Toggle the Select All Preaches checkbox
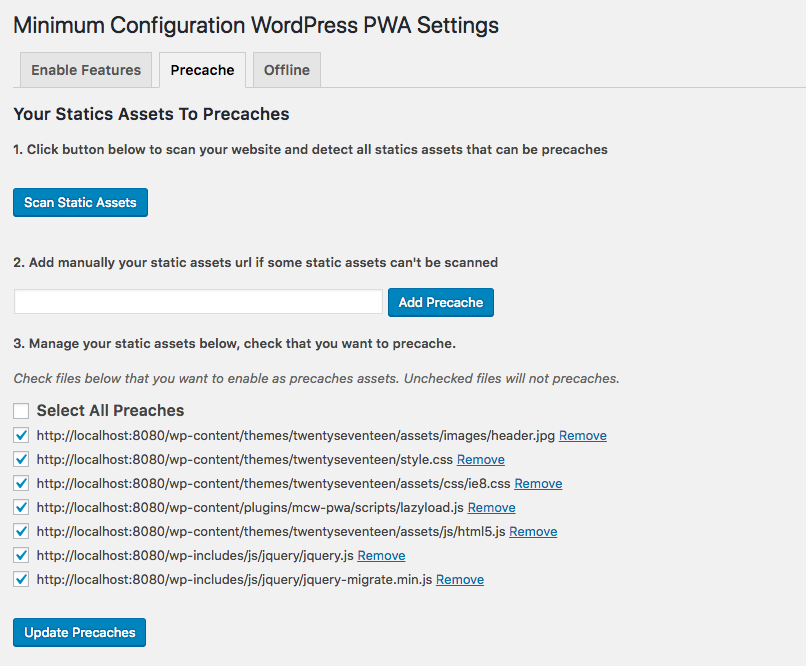 20,410
